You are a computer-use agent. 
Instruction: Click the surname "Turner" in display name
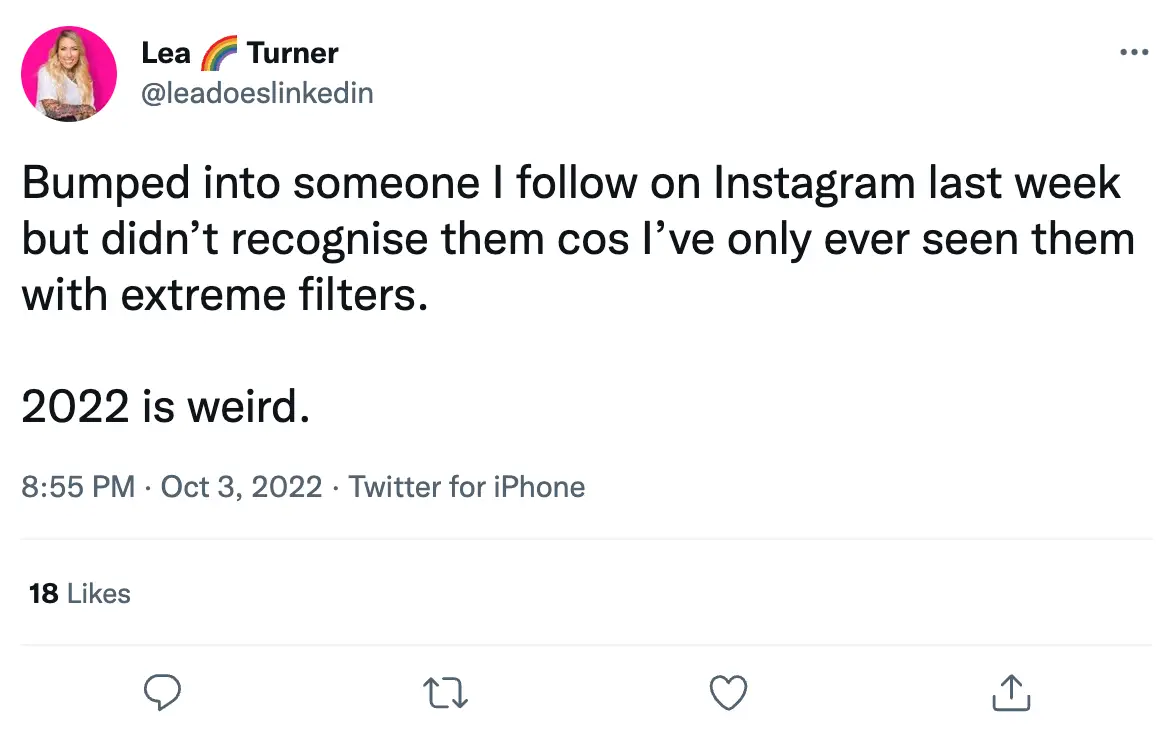[x=292, y=53]
